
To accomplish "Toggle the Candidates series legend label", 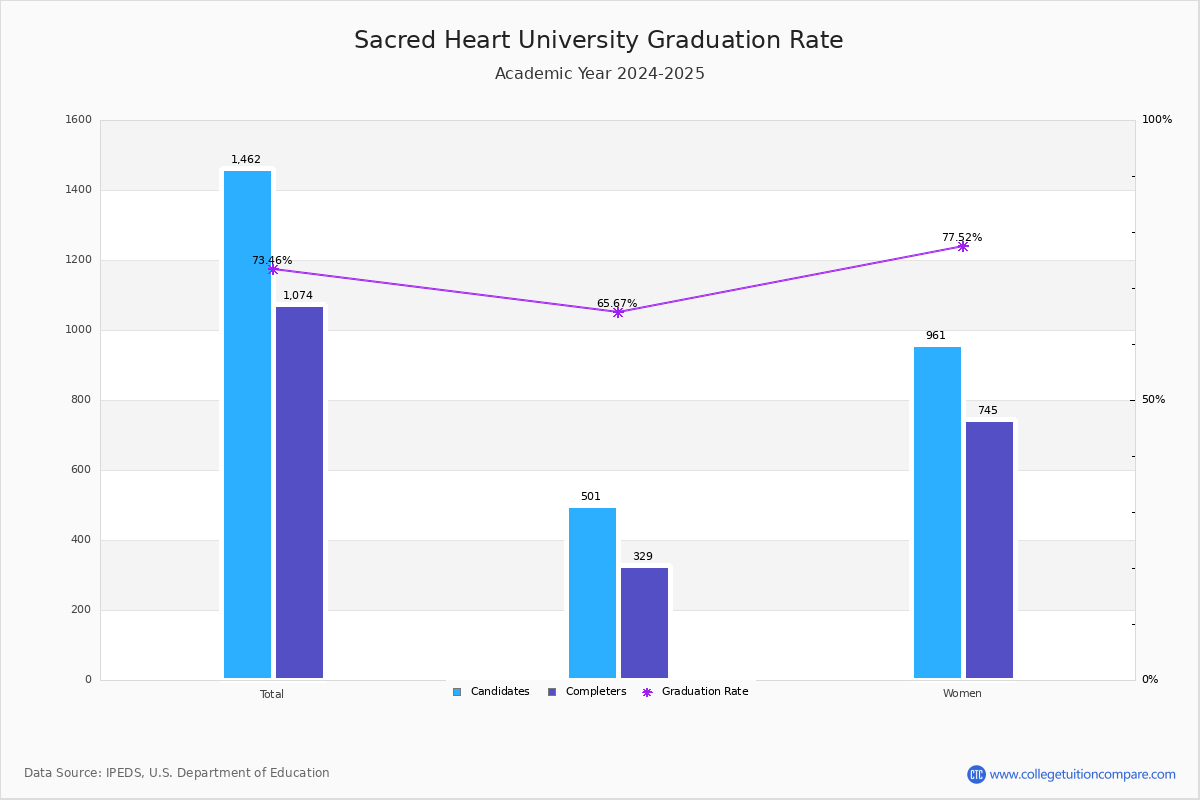I will coord(500,692).
